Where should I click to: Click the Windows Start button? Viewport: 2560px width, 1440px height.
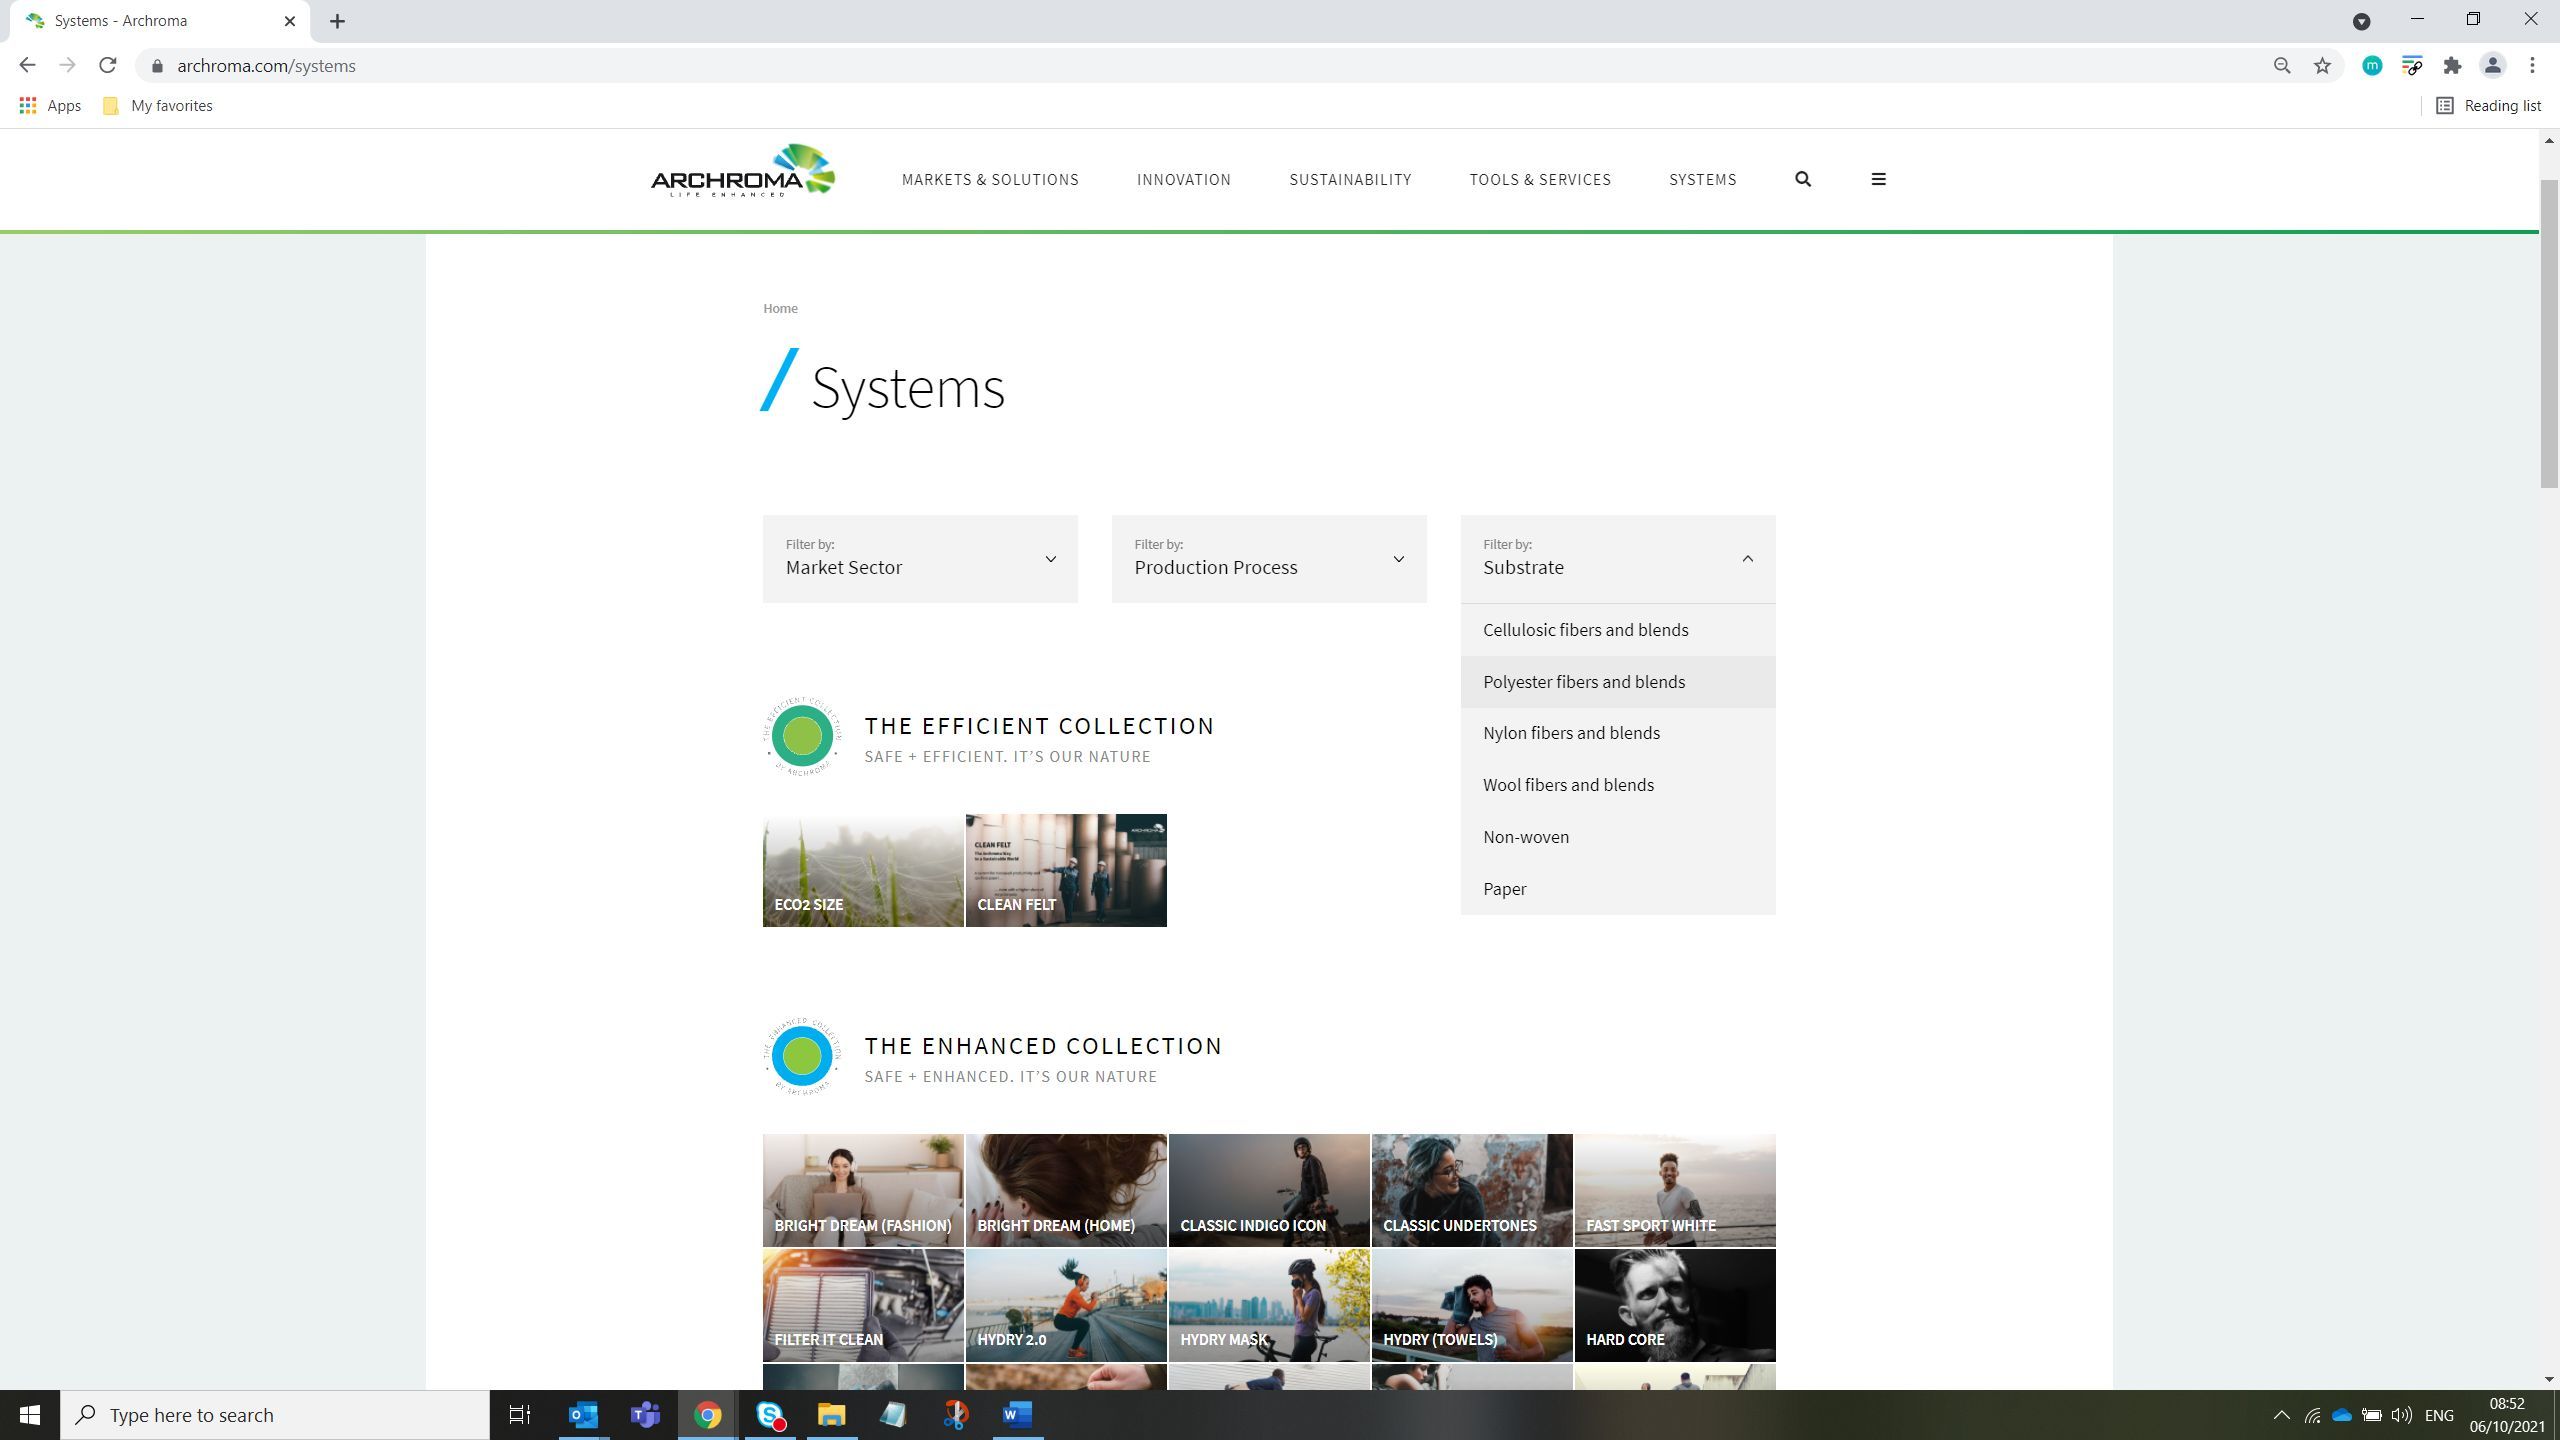30,1415
